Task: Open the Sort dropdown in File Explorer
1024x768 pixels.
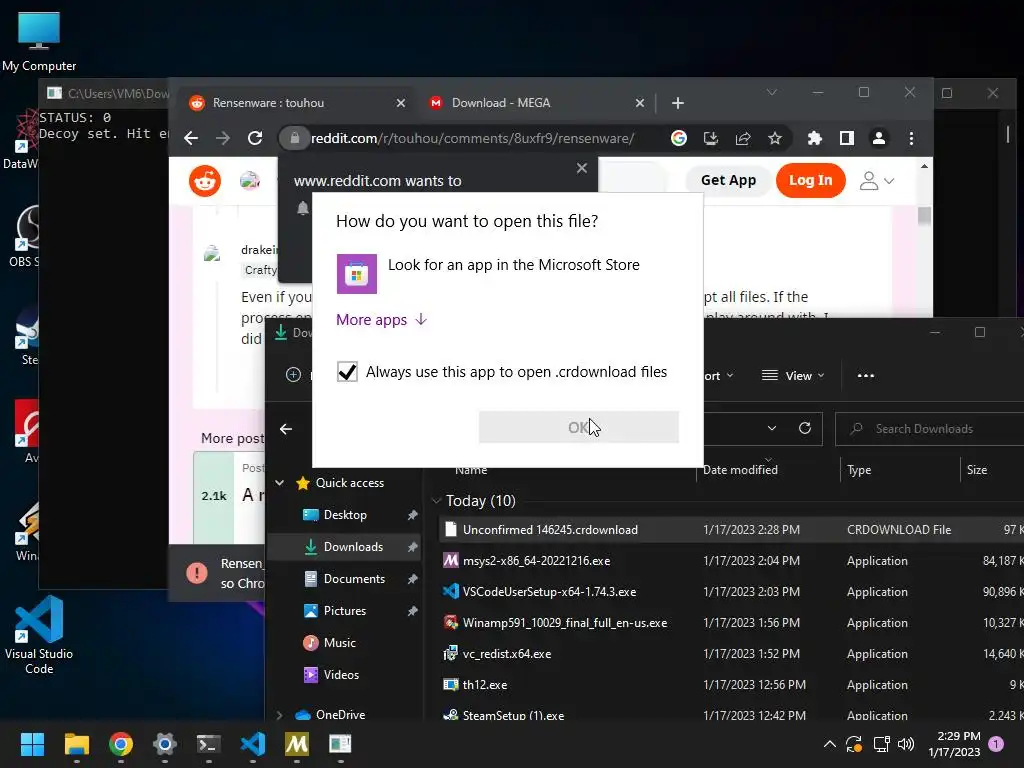Action: pos(719,376)
